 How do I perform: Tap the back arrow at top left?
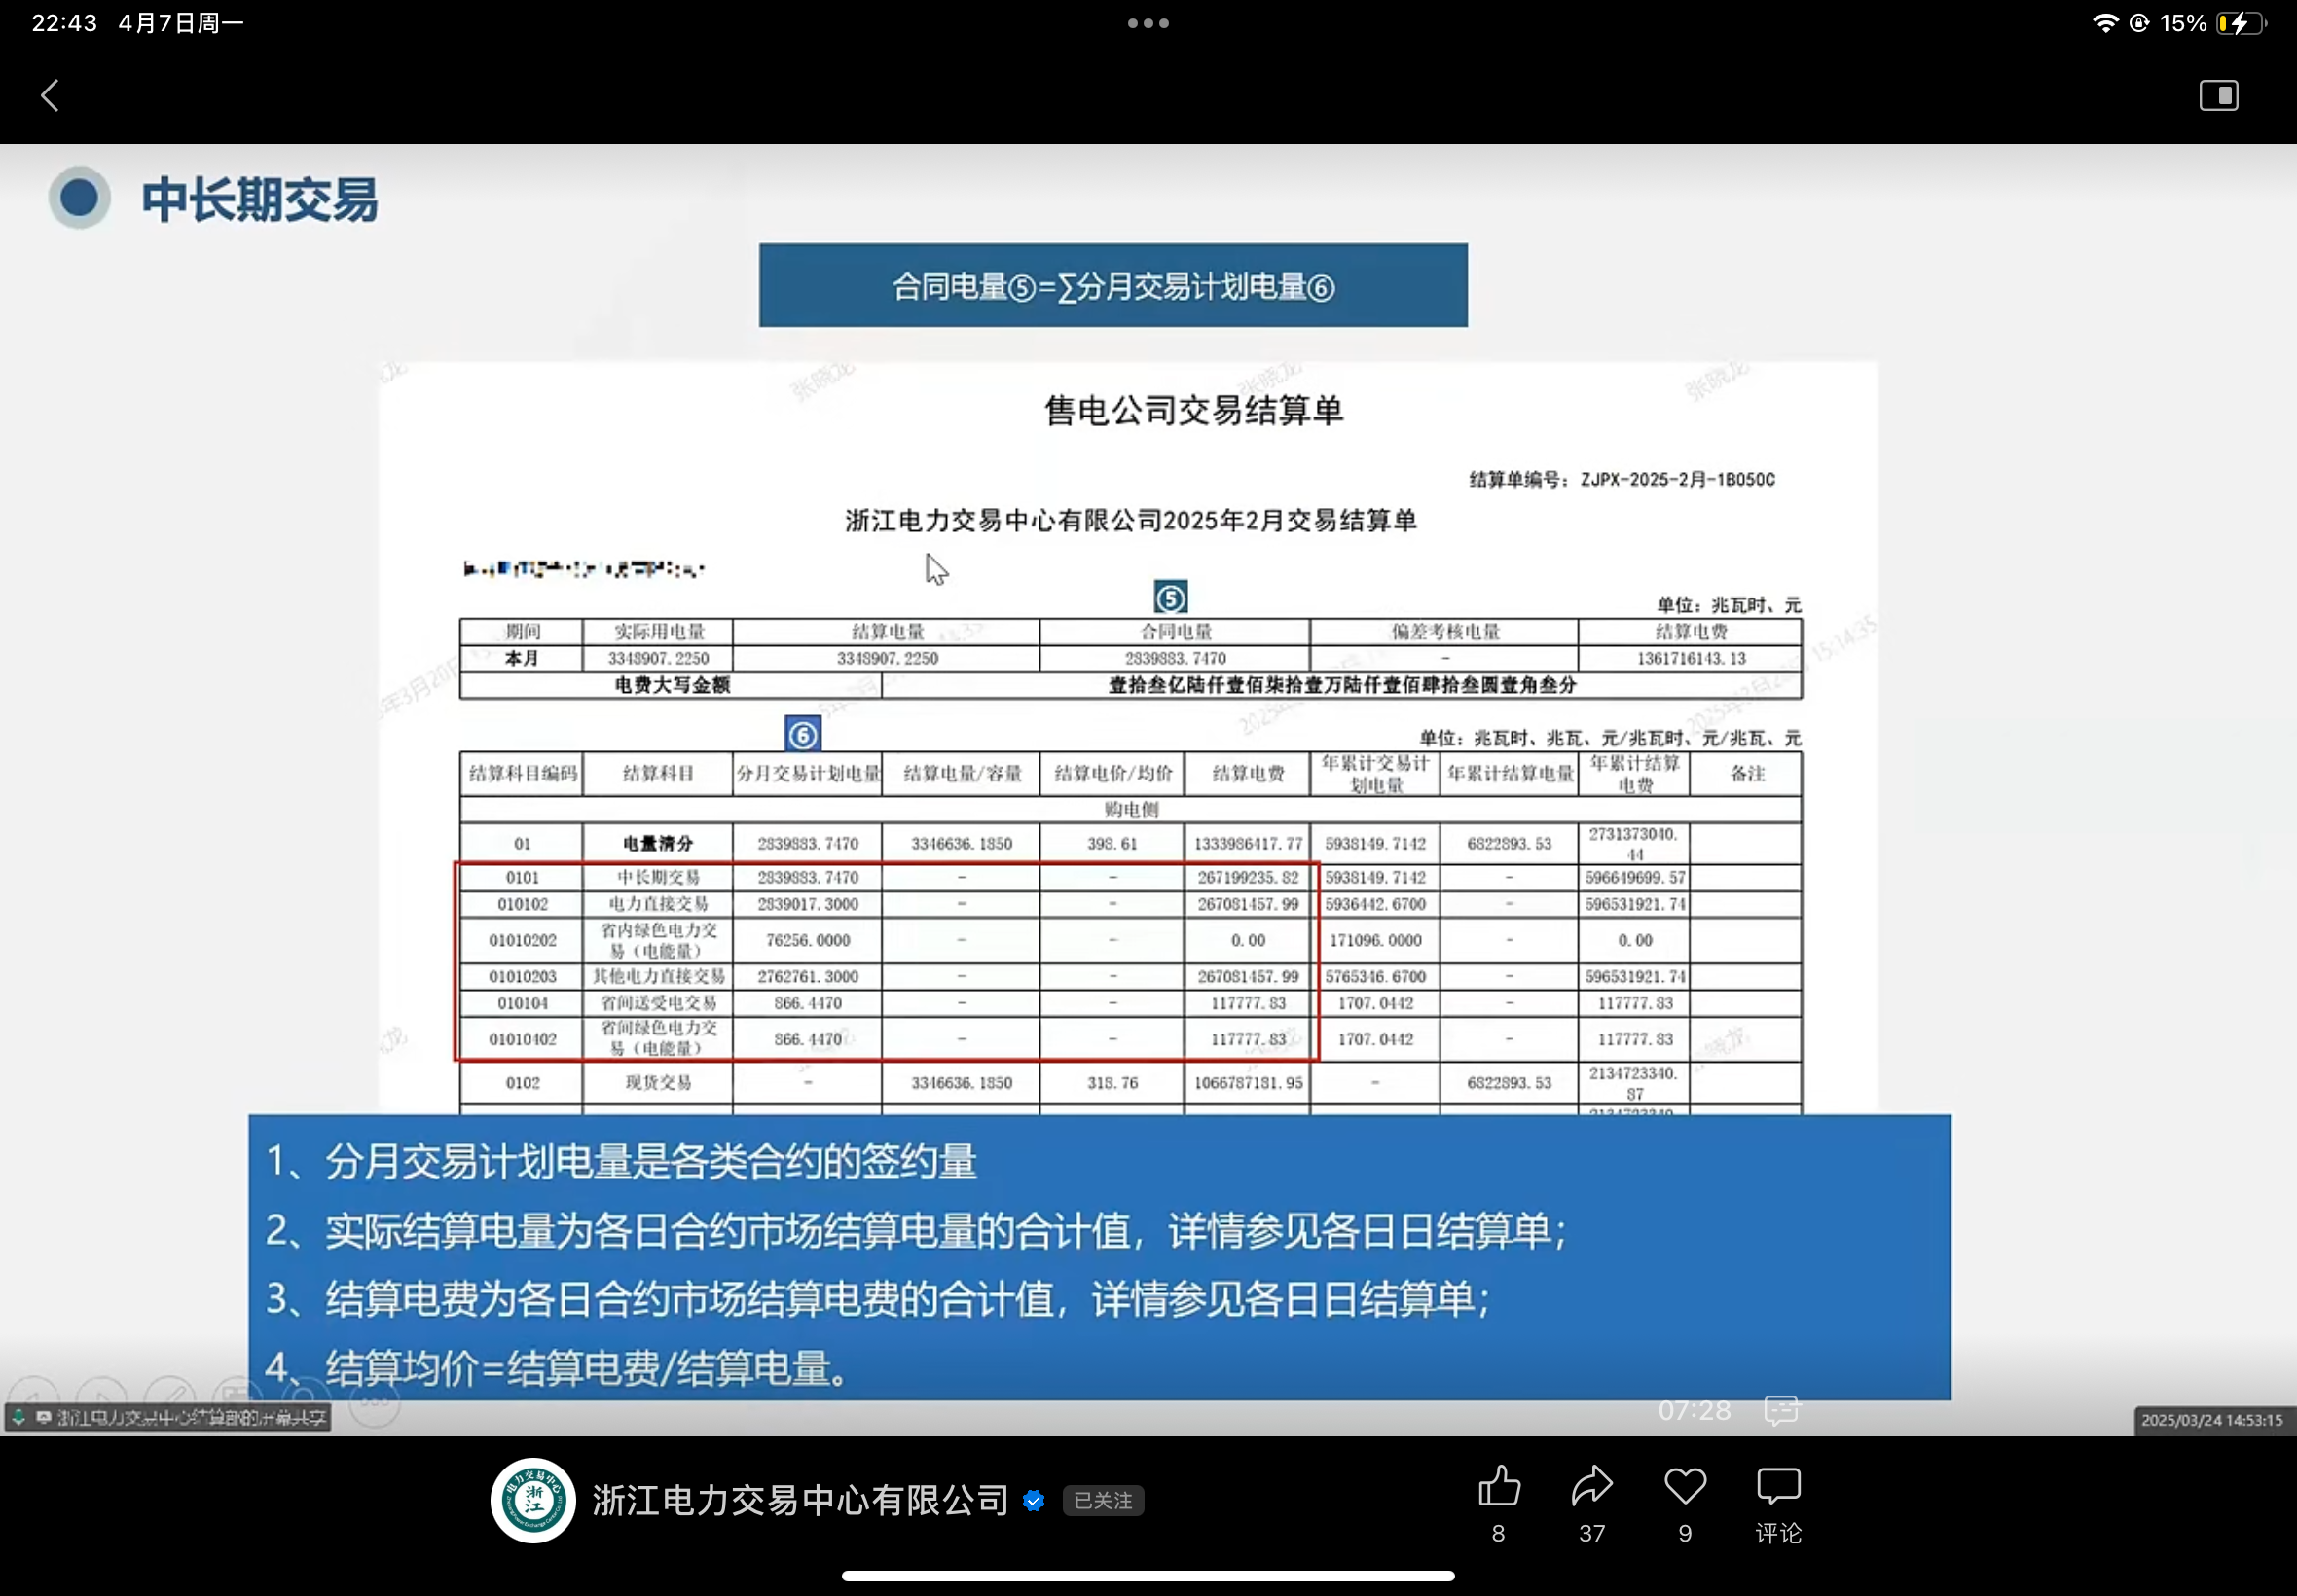point(50,96)
